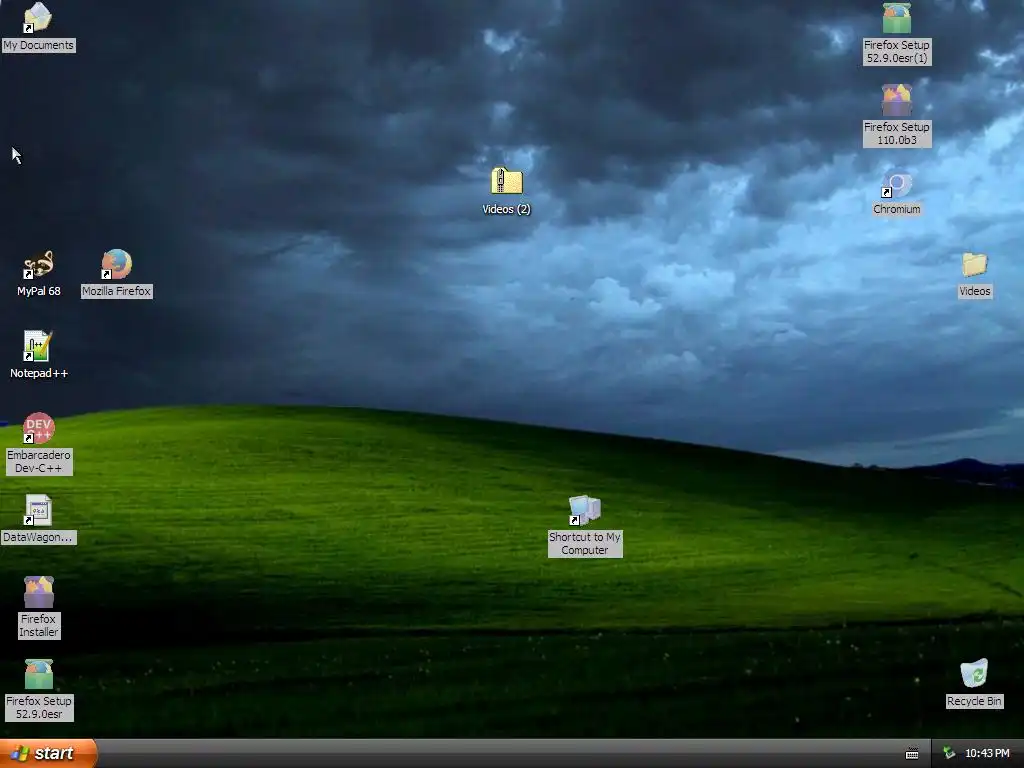Select the Shortcut to My Computer icon
This screenshot has height=768, width=1024.
[584, 510]
